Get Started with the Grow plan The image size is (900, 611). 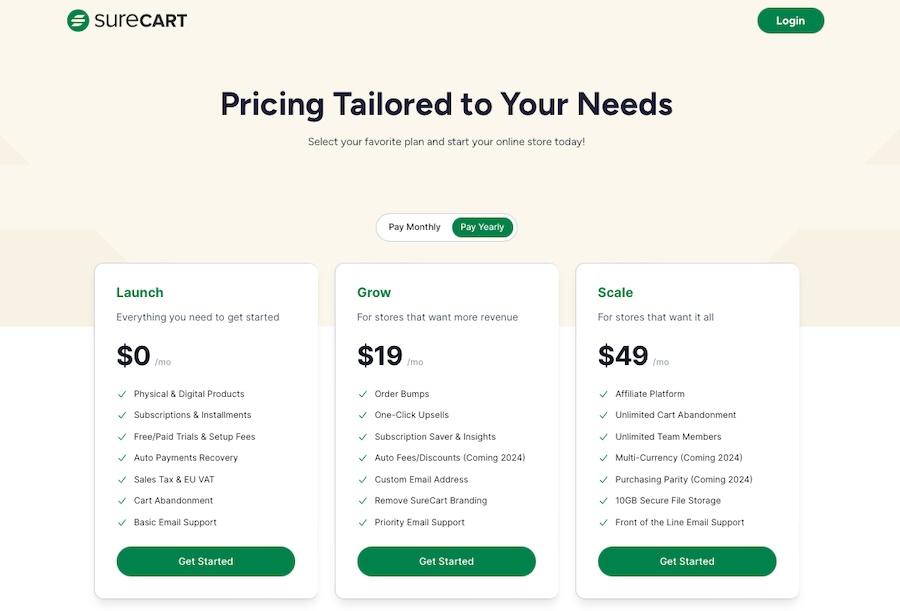[446, 561]
